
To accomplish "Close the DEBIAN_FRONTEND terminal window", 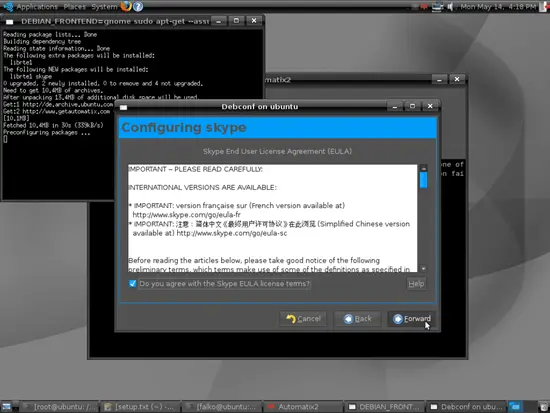I will tap(254, 21).
